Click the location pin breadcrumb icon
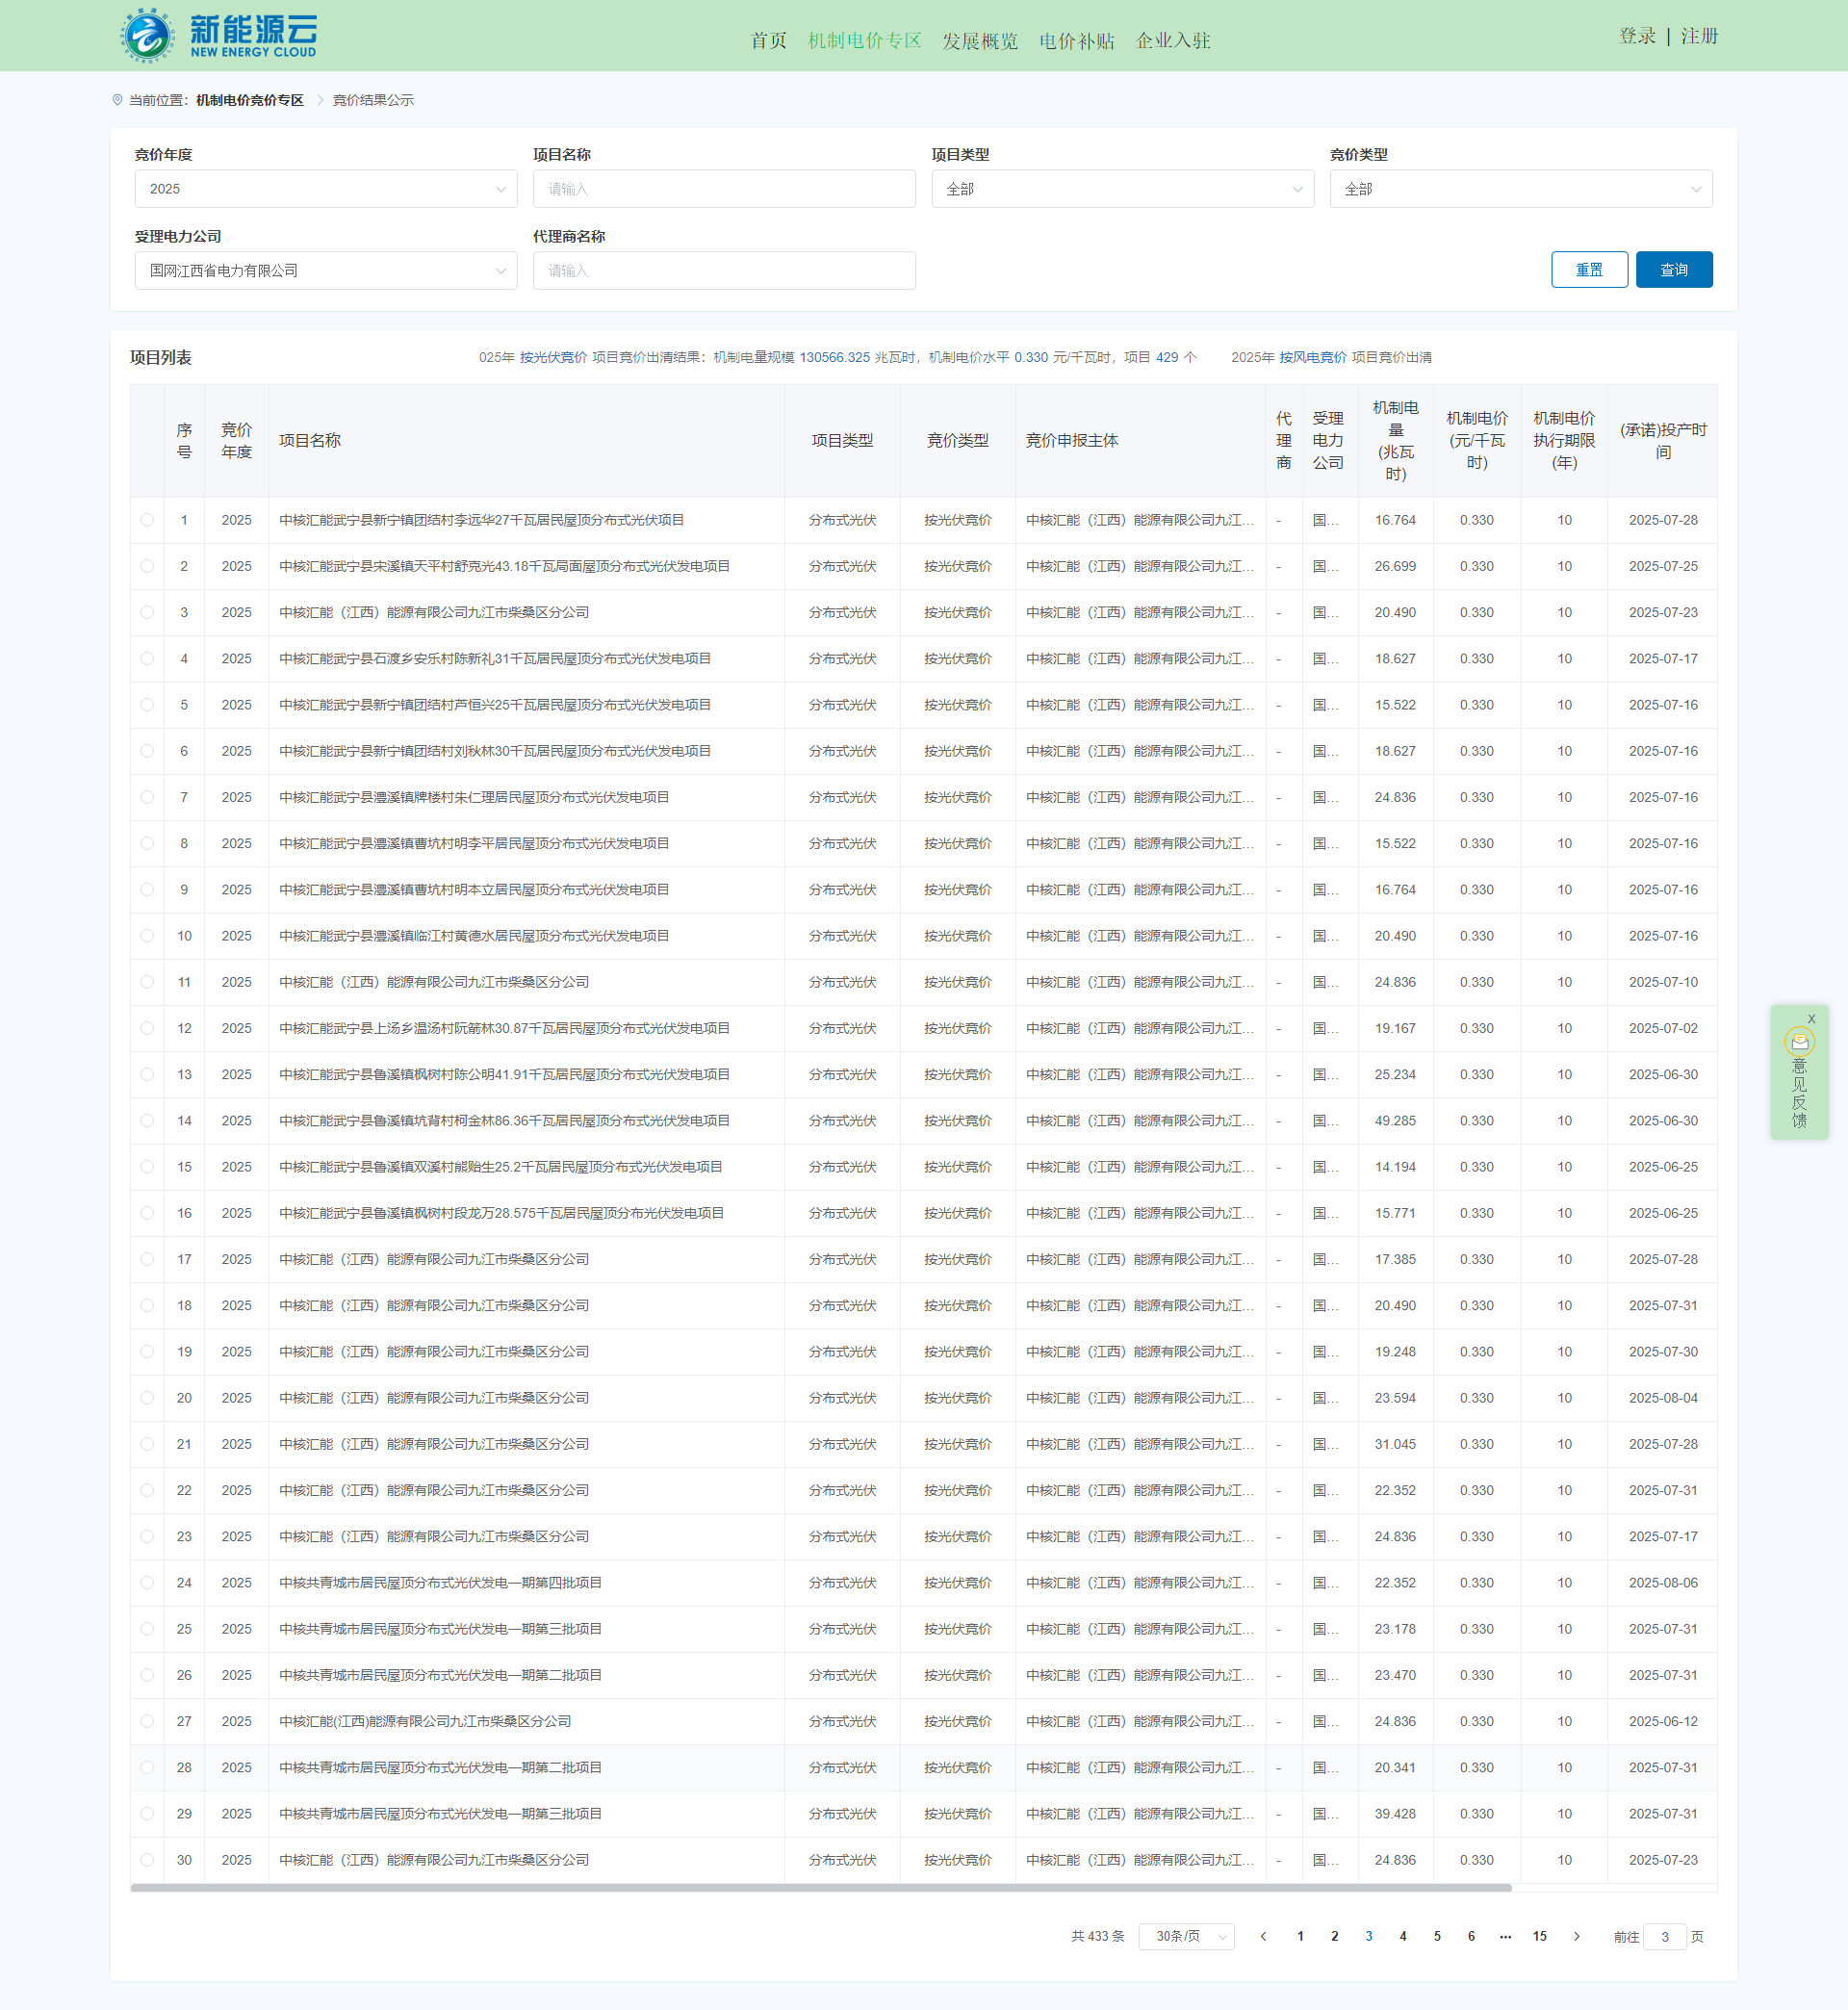This screenshot has width=1848, height=2010. tap(117, 100)
